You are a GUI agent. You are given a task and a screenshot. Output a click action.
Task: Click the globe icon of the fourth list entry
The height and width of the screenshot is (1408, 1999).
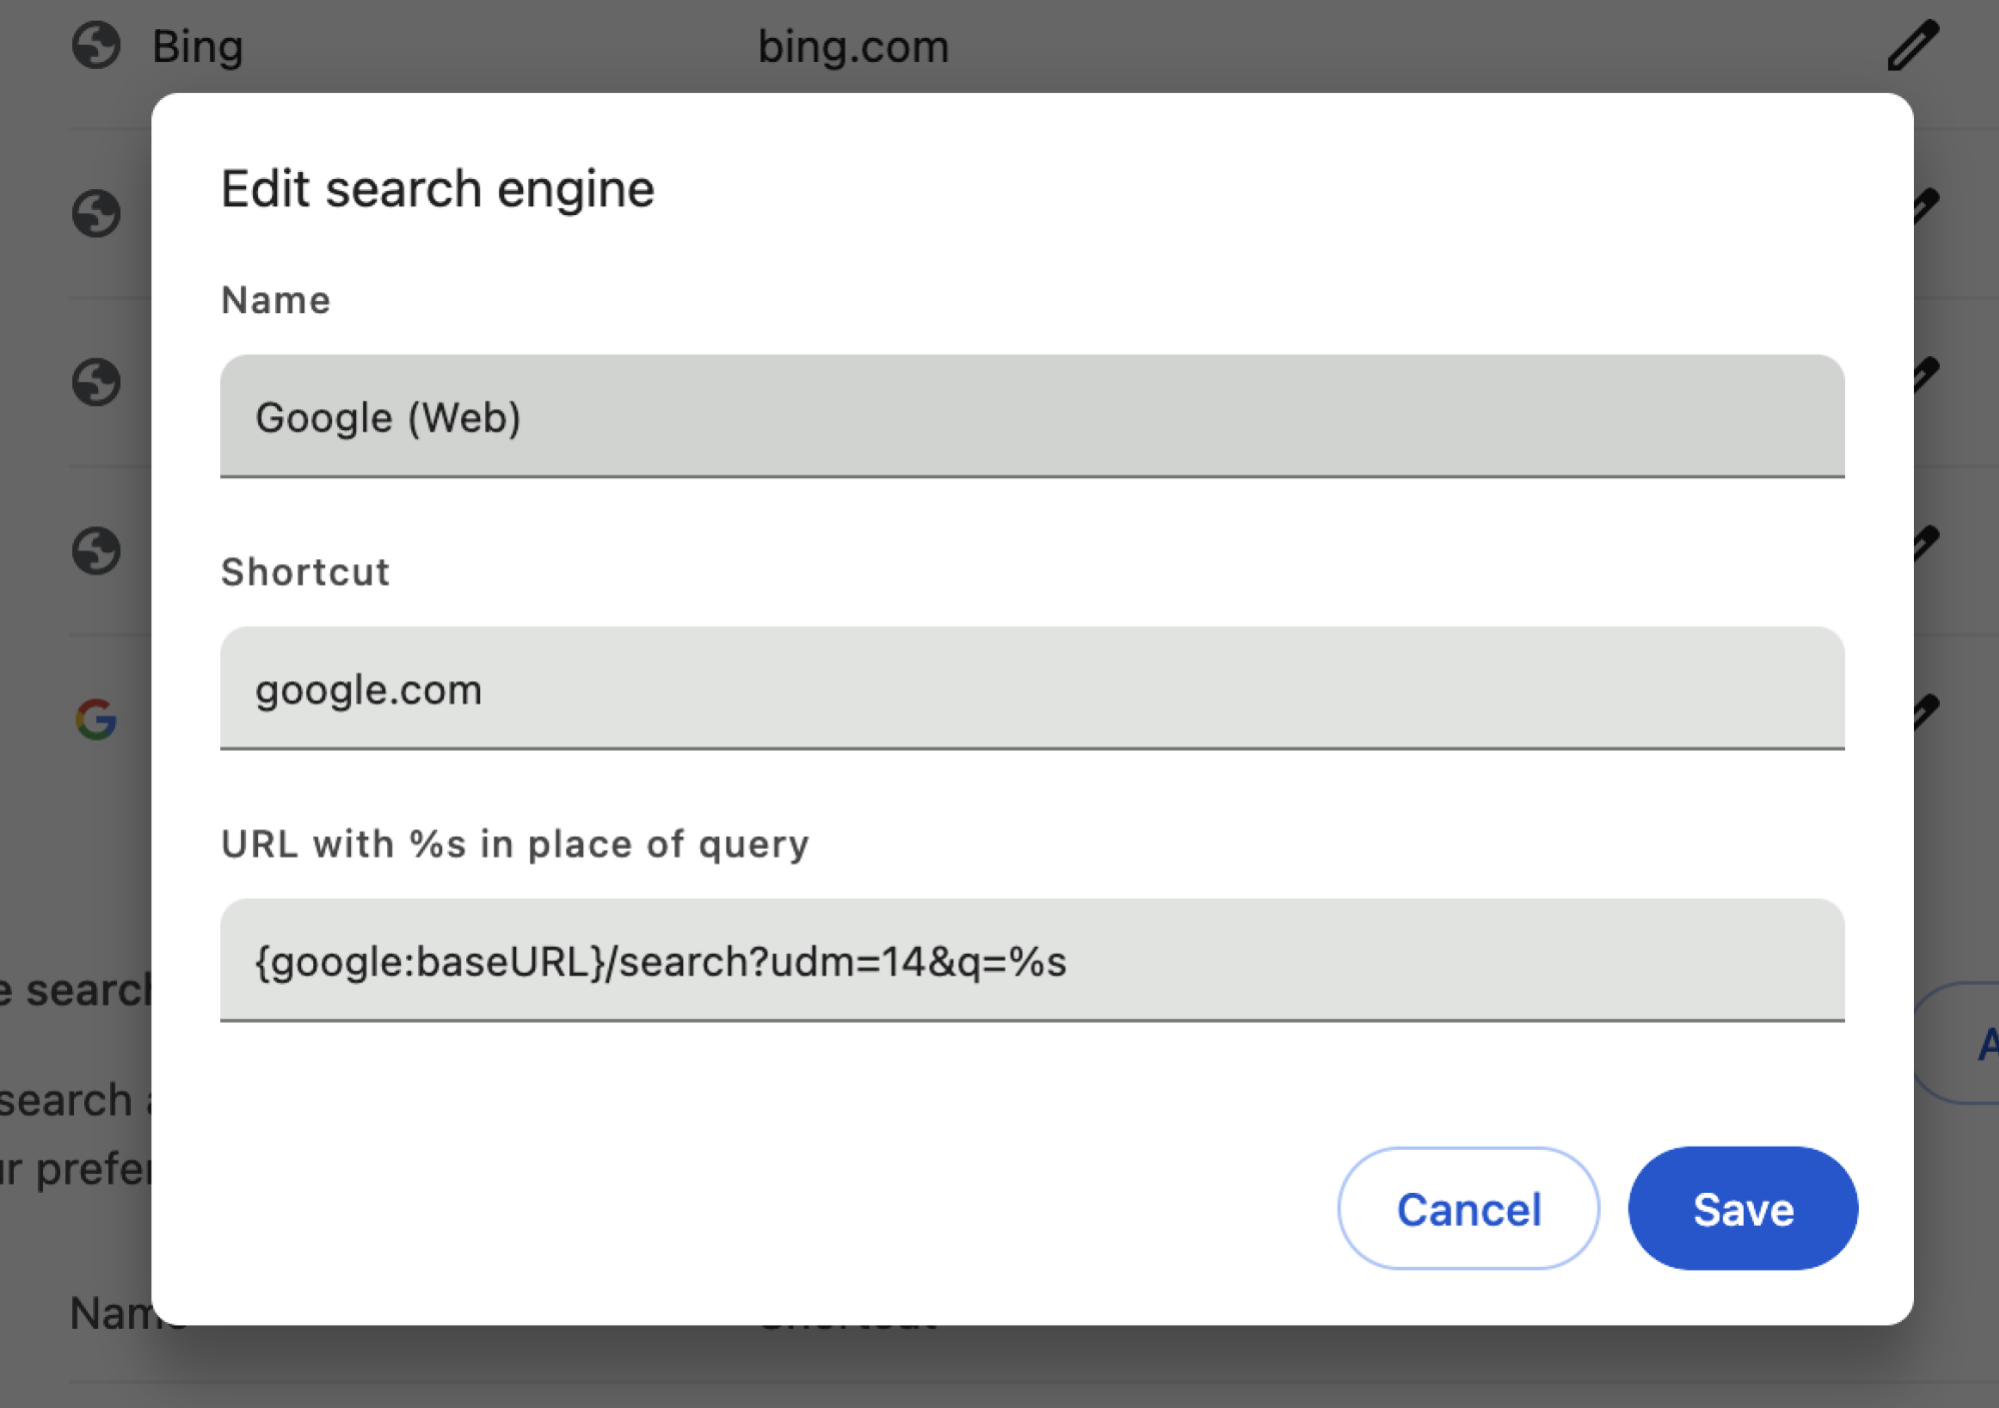pyautogui.click(x=97, y=549)
